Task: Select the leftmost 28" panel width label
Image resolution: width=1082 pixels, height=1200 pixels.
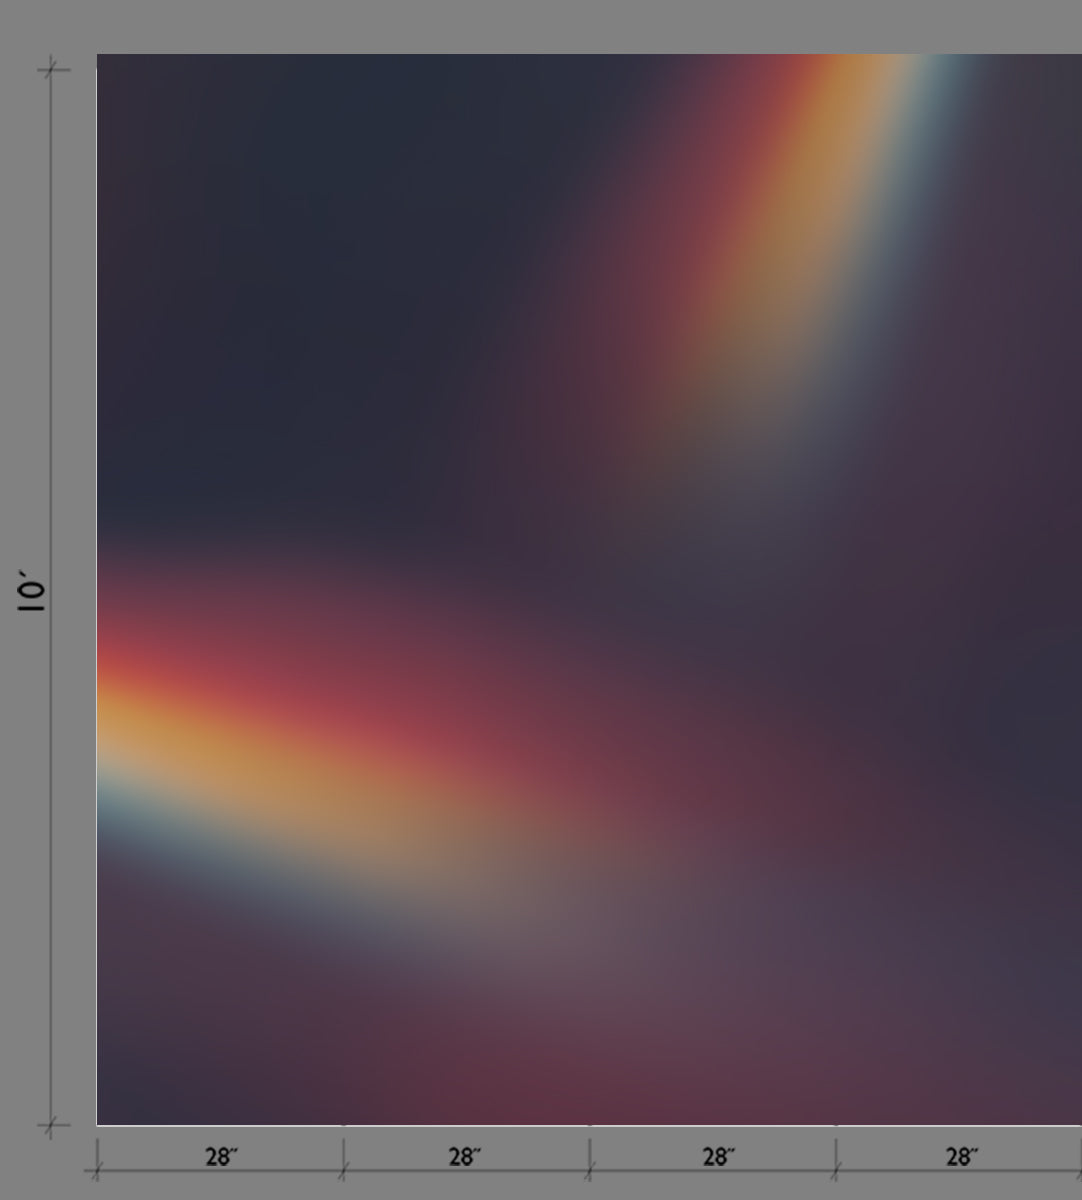Action: [x=221, y=1157]
